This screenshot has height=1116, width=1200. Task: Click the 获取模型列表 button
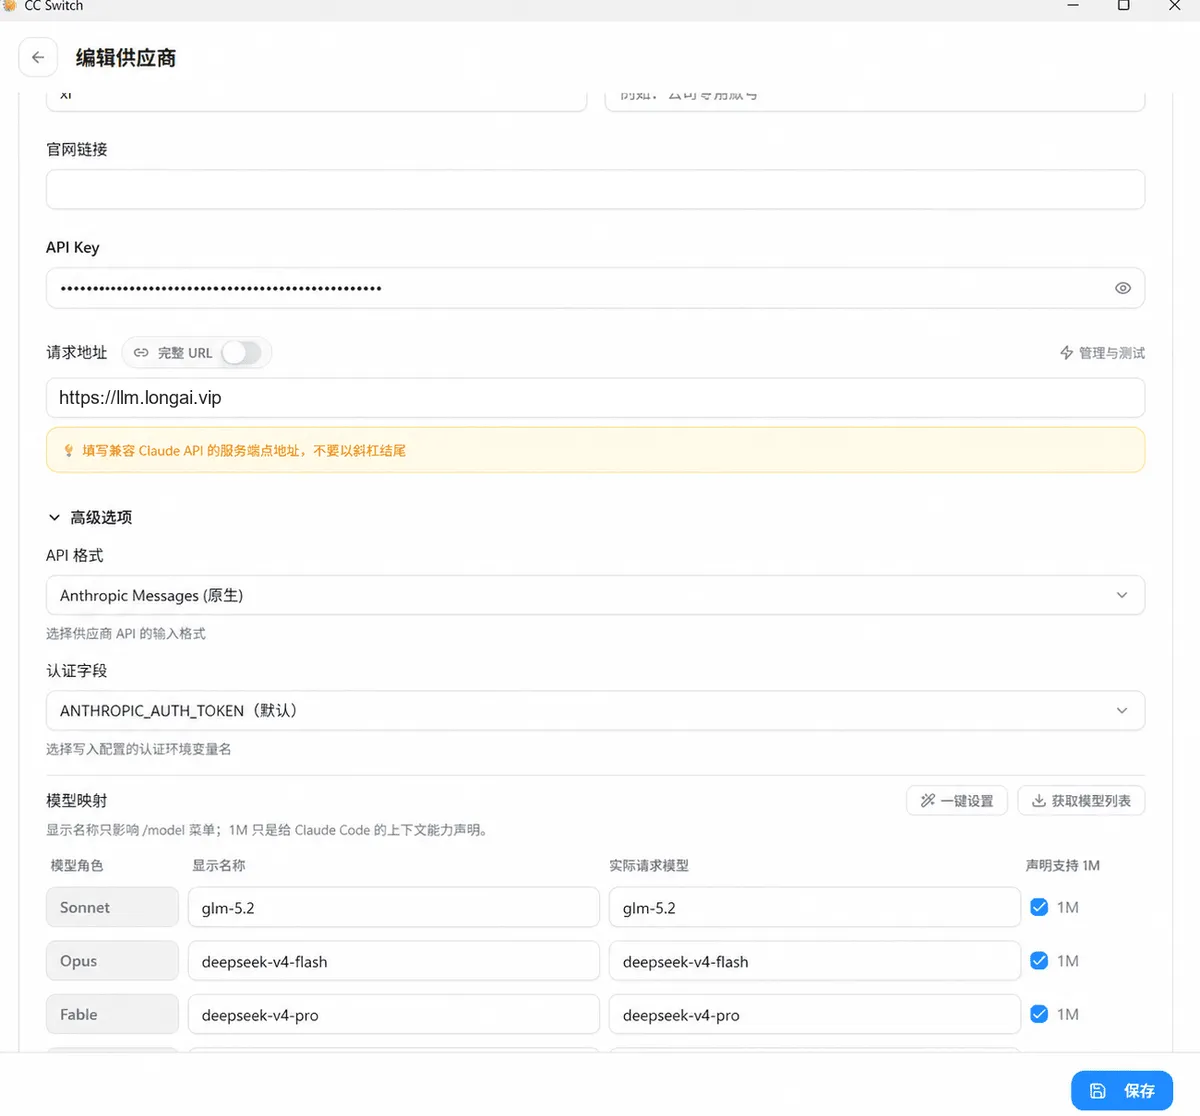pos(1081,801)
